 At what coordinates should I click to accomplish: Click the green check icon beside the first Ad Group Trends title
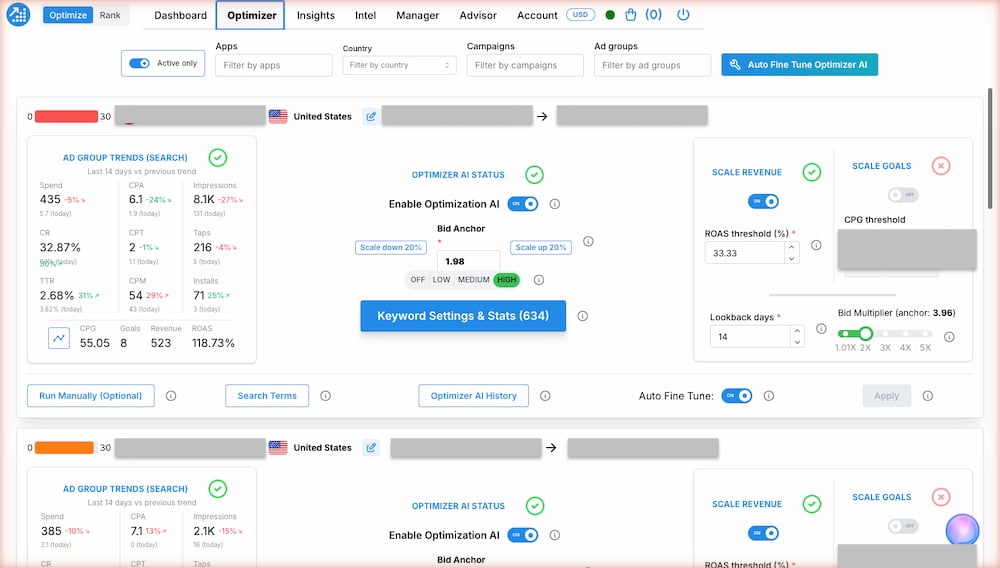point(217,157)
